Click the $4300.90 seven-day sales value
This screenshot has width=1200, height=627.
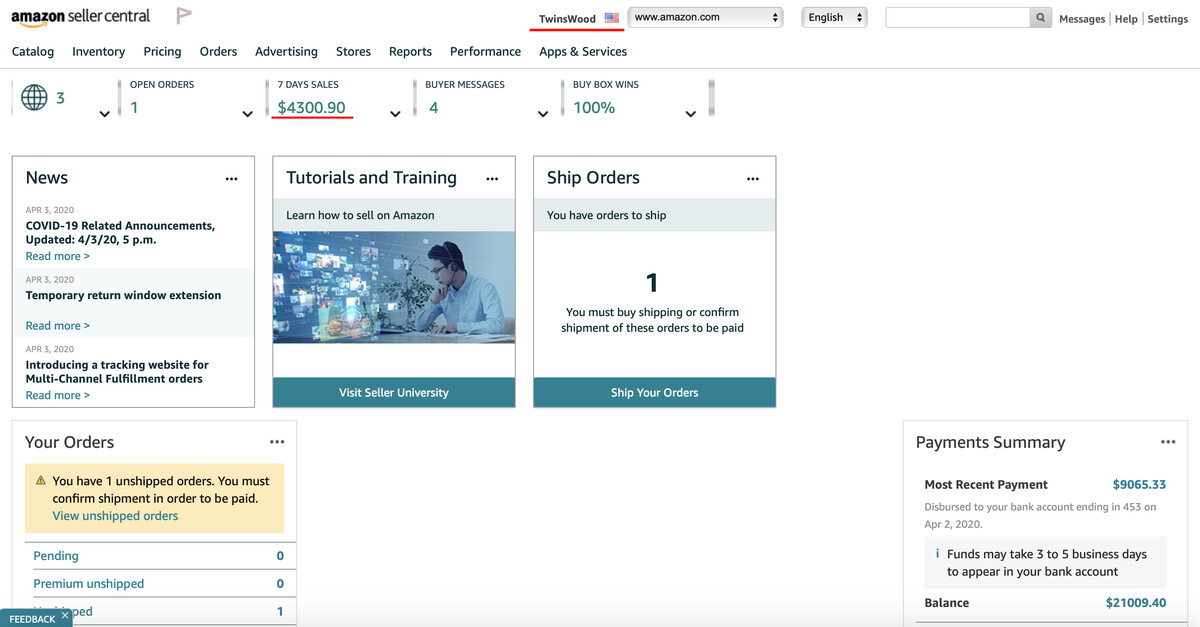312,107
